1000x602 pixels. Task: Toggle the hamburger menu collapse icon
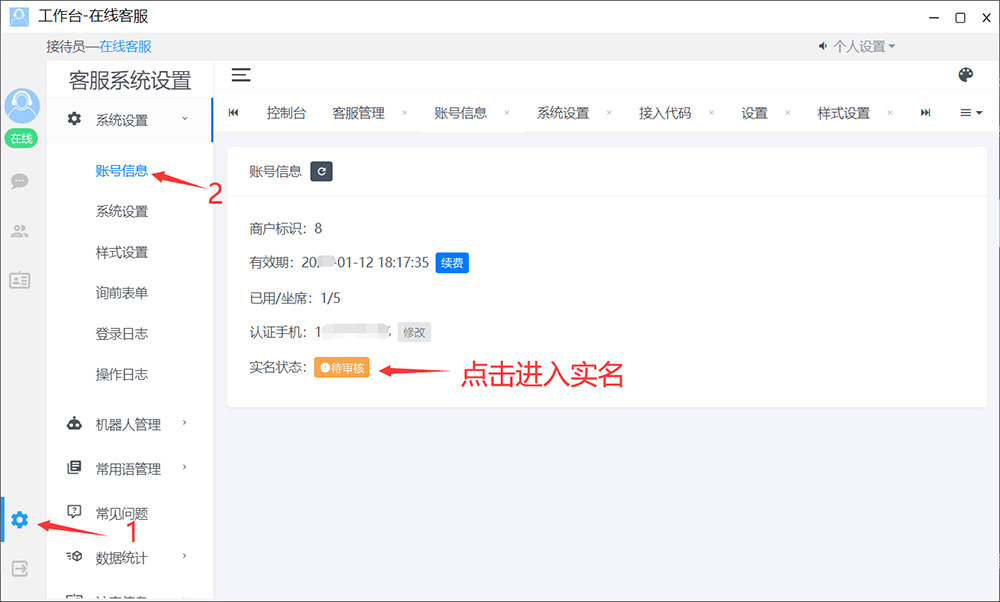pyautogui.click(x=241, y=75)
